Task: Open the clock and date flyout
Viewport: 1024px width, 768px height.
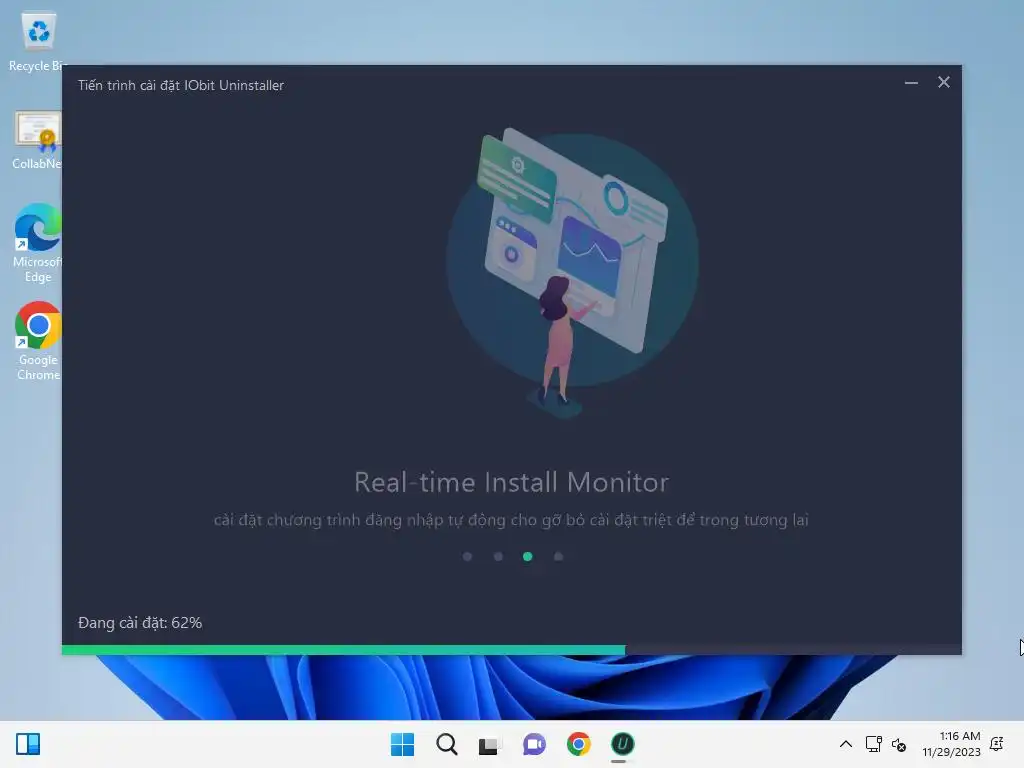Action: [x=952, y=744]
